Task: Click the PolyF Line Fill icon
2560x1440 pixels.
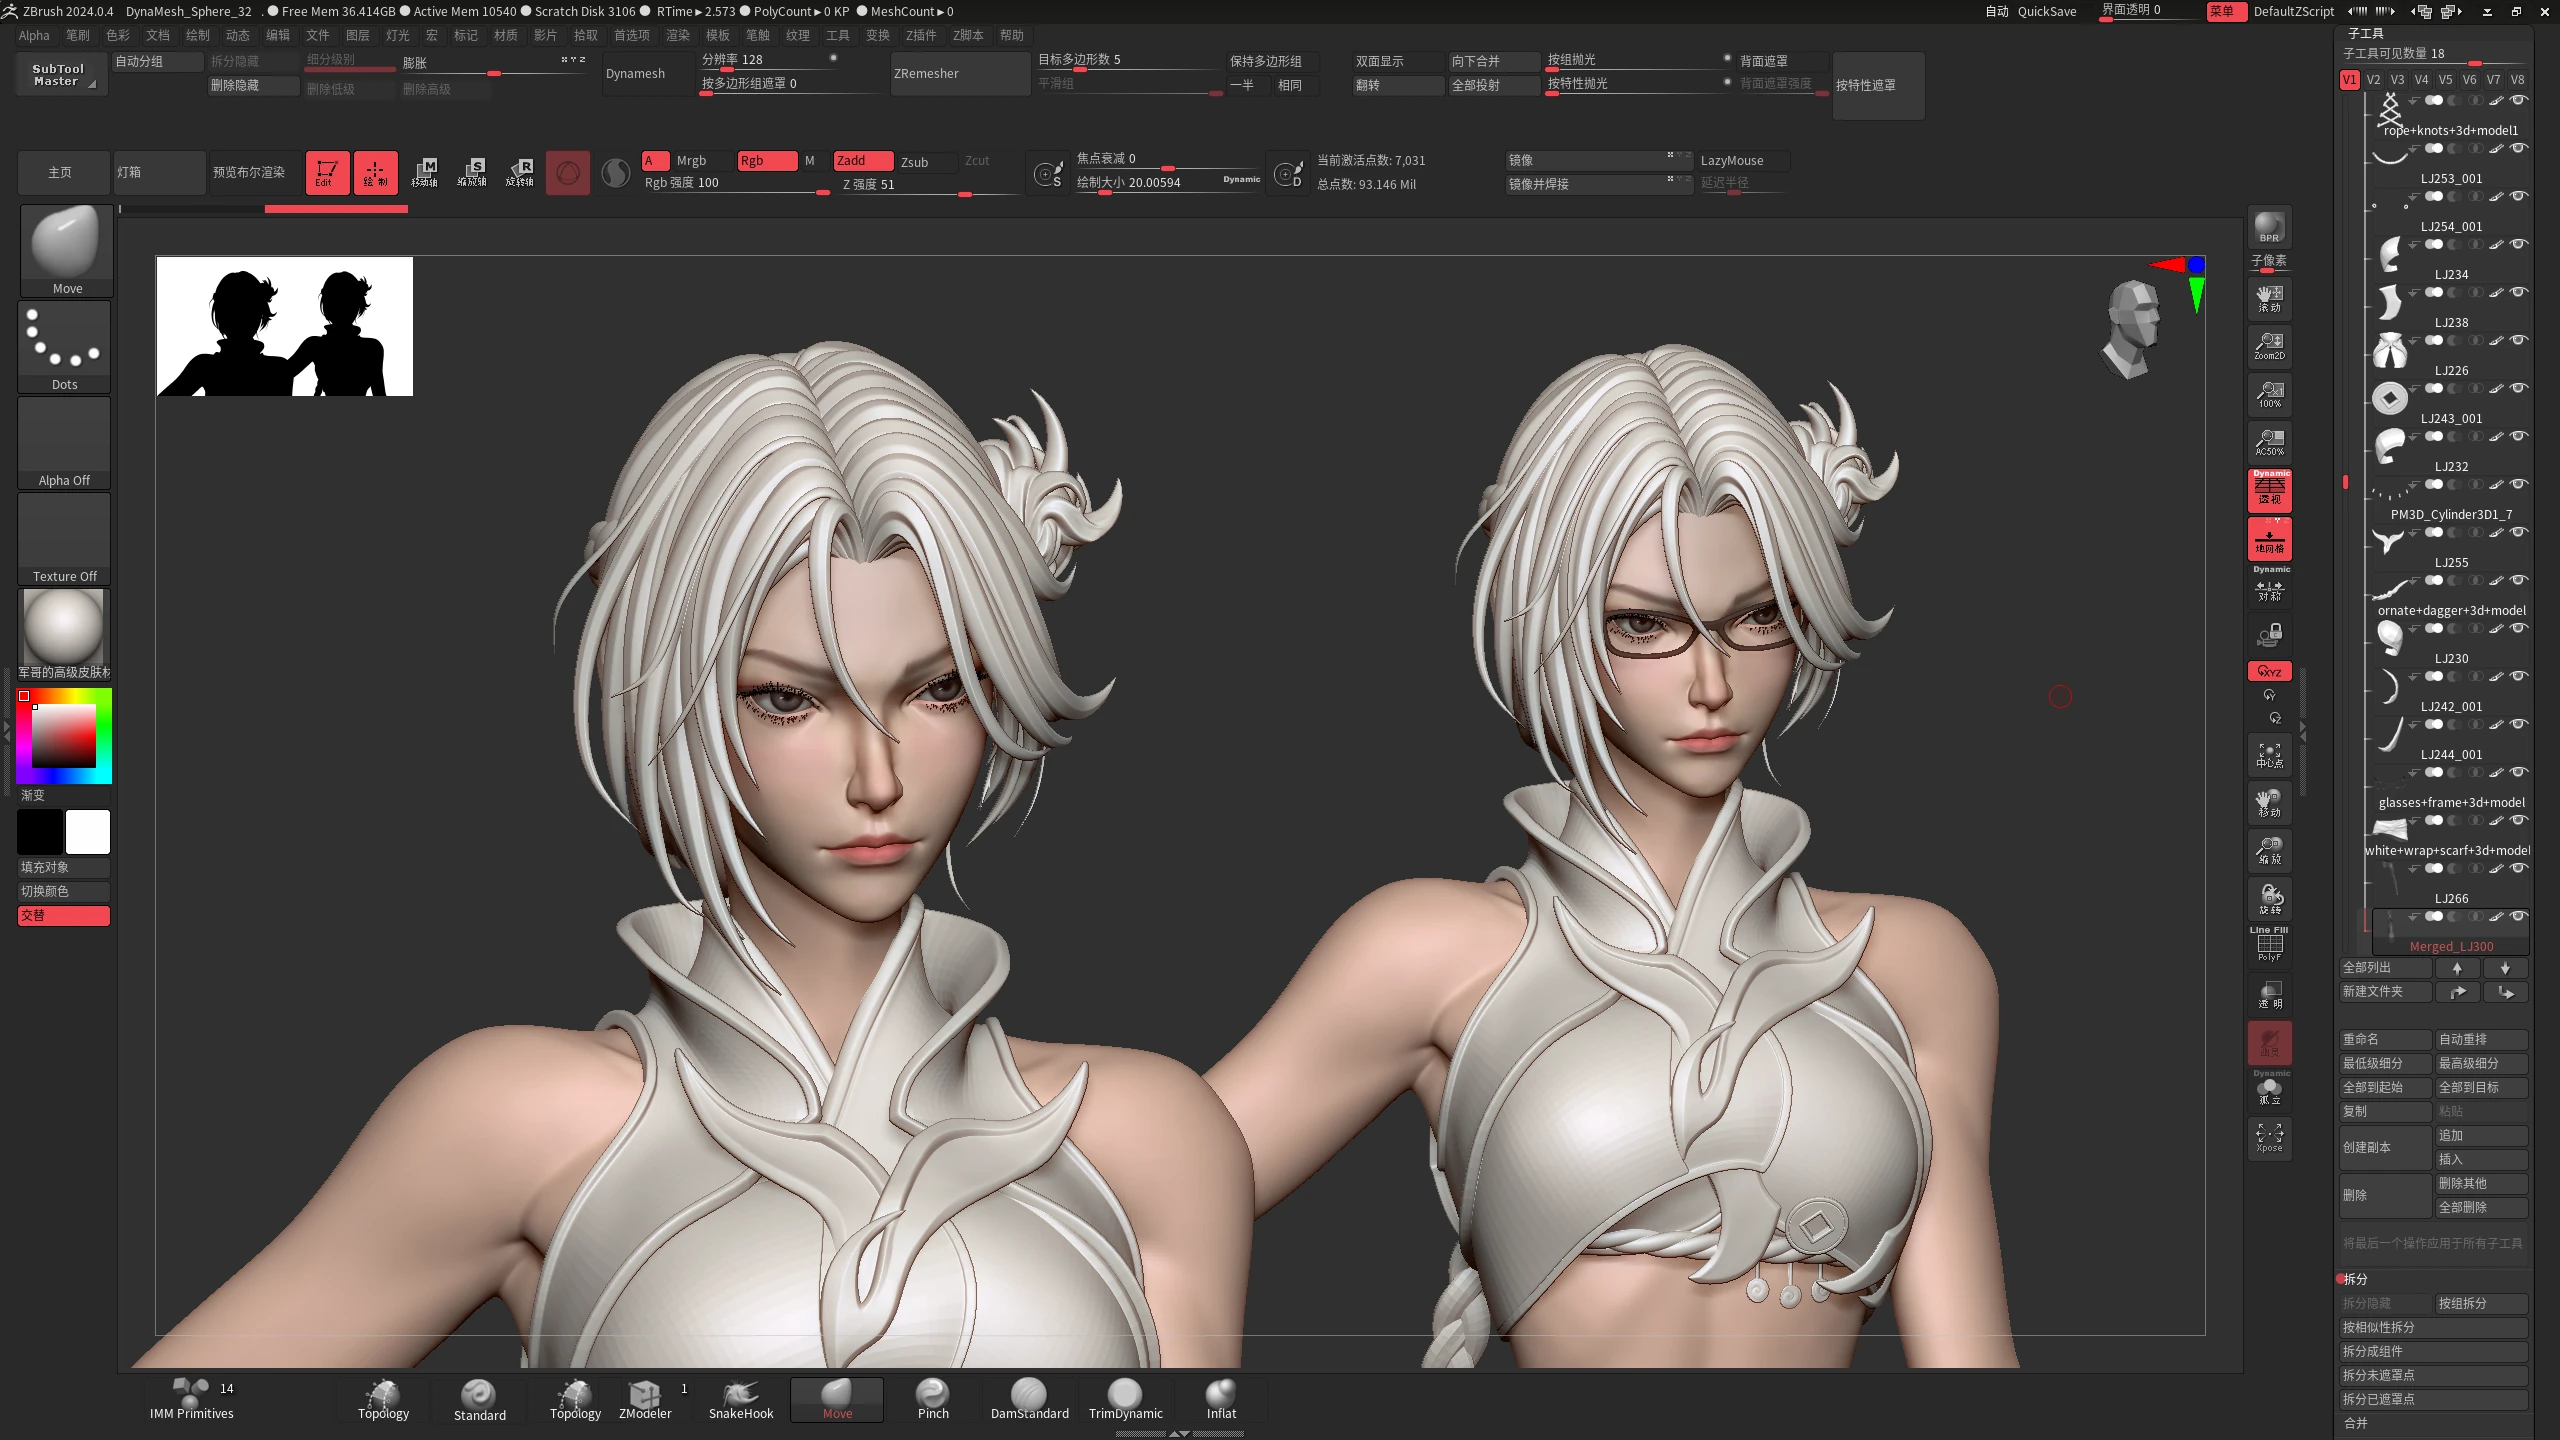Action: click(2269, 944)
